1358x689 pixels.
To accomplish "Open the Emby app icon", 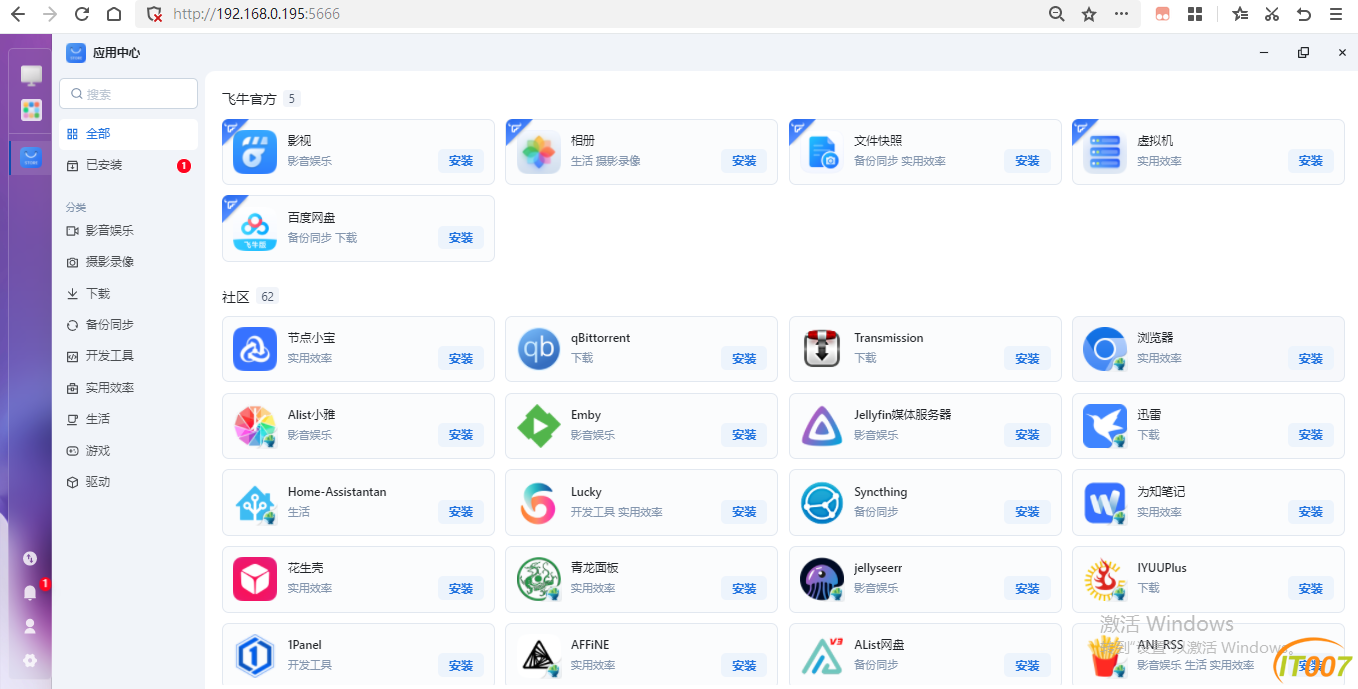I will click(x=539, y=426).
